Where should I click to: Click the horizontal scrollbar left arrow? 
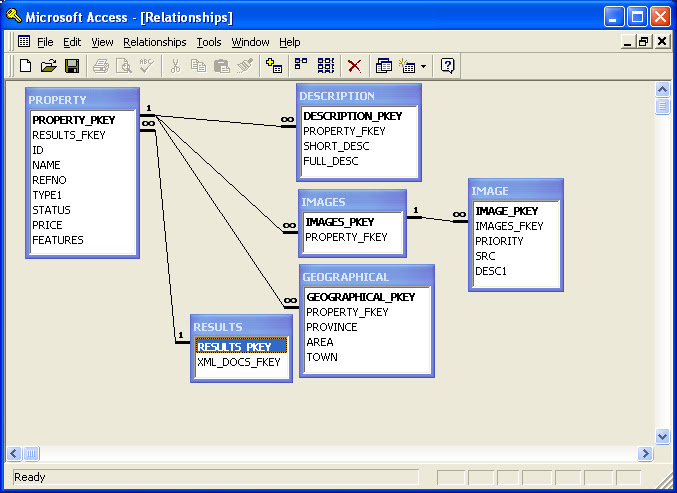point(14,453)
